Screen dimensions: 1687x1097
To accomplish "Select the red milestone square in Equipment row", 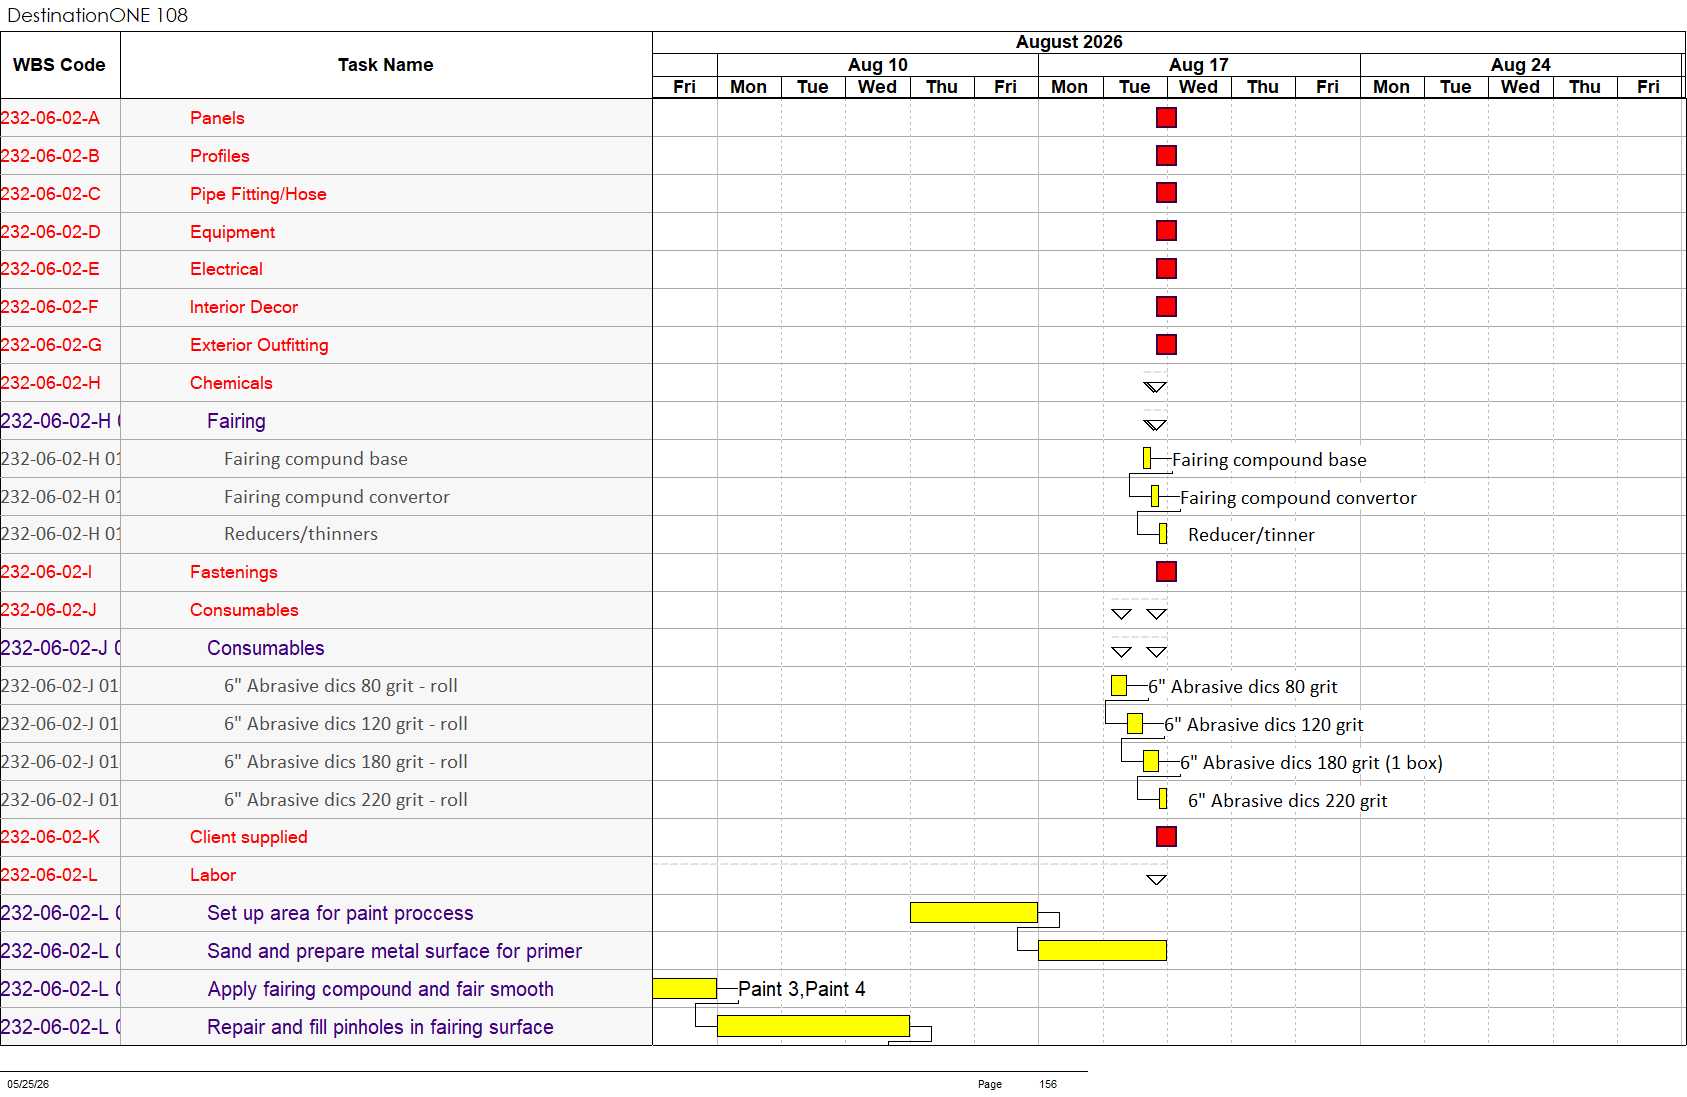I will [x=1166, y=231].
